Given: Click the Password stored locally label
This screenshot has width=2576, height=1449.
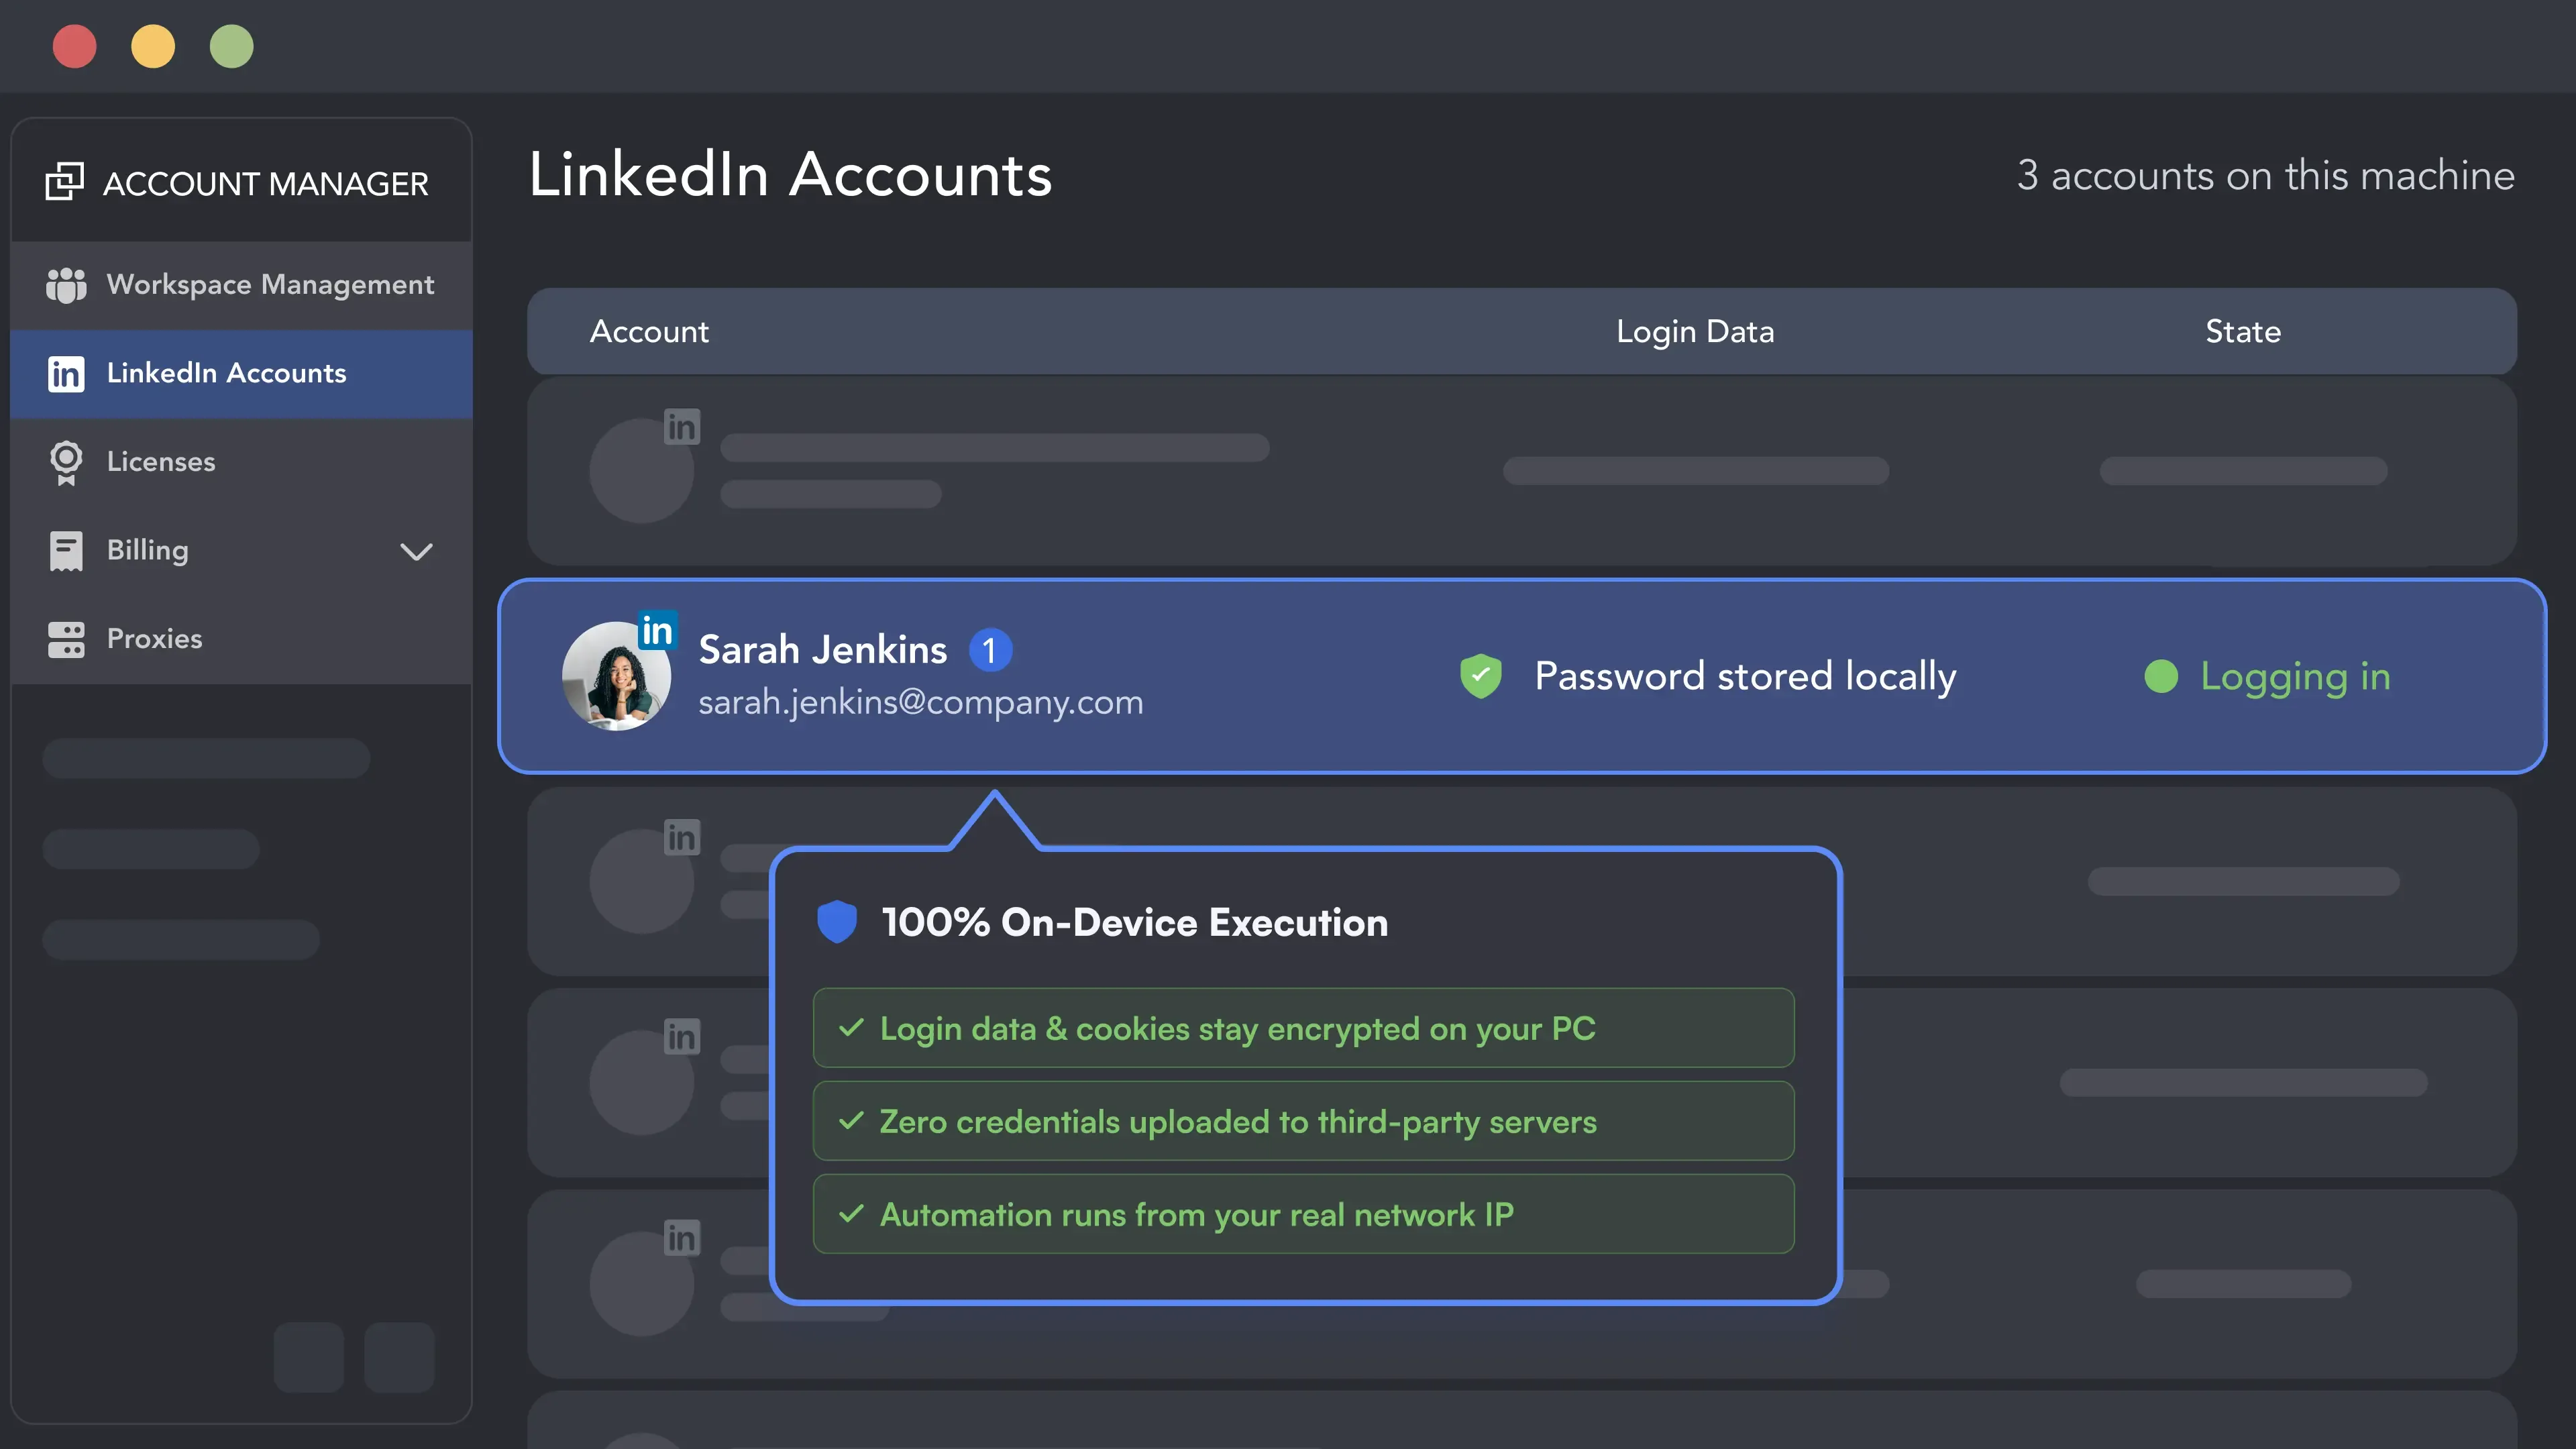Looking at the screenshot, I should tap(1745, 677).
